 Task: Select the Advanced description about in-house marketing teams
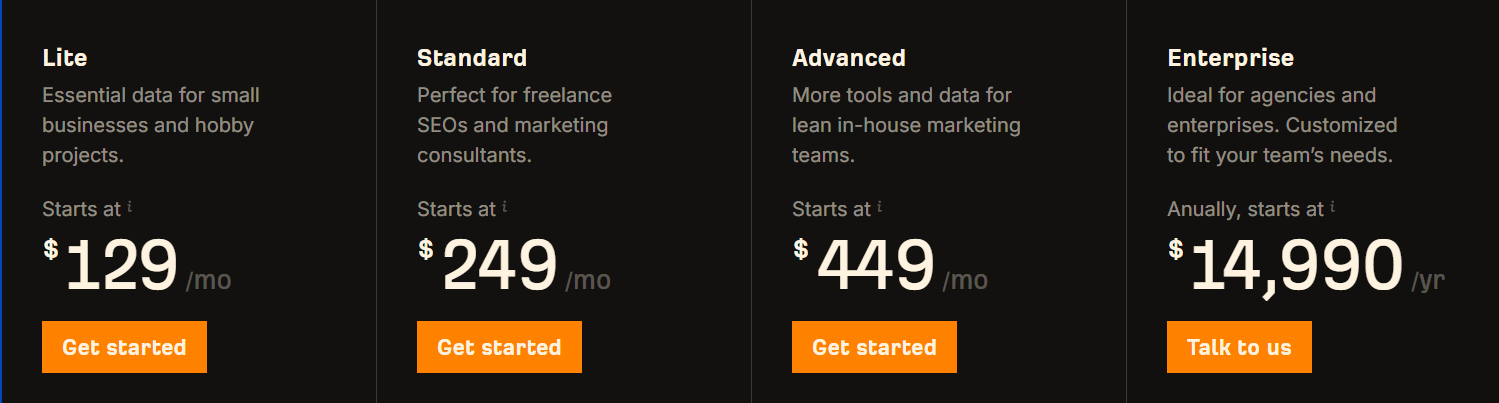tap(907, 126)
